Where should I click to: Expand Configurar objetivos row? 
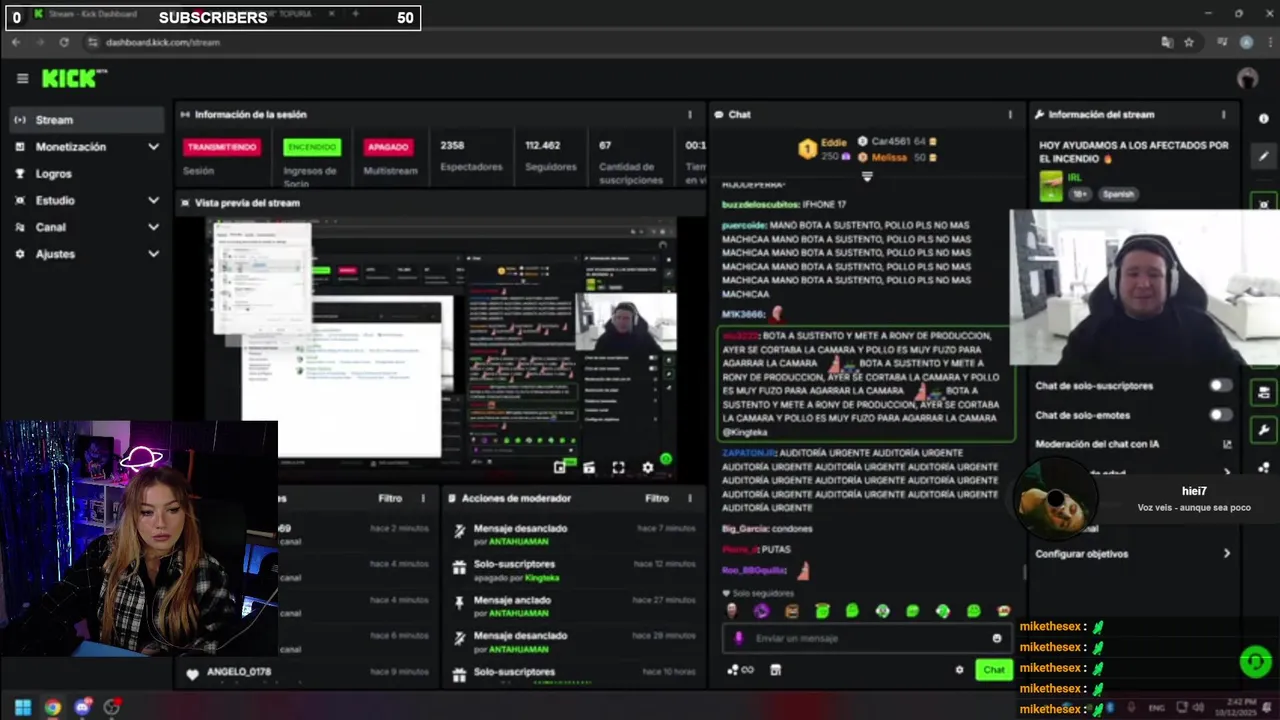(x=1133, y=554)
